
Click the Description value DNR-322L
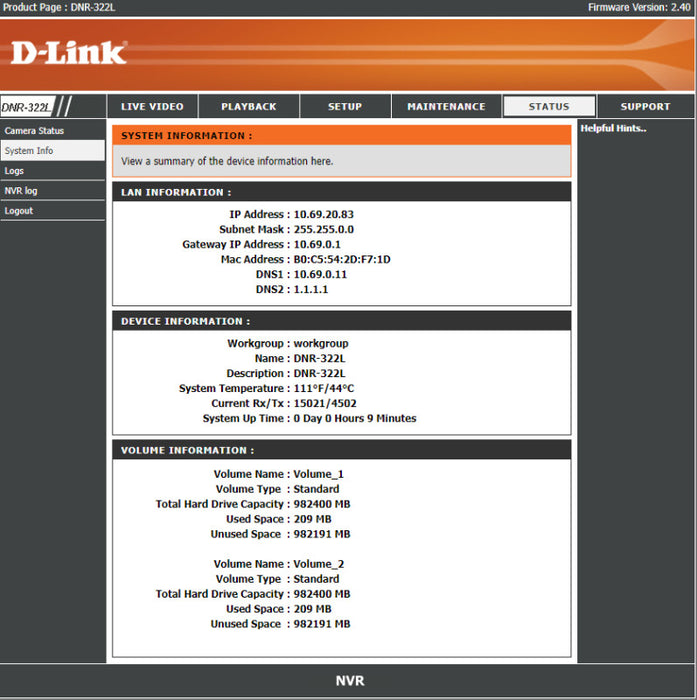(x=319, y=374)
